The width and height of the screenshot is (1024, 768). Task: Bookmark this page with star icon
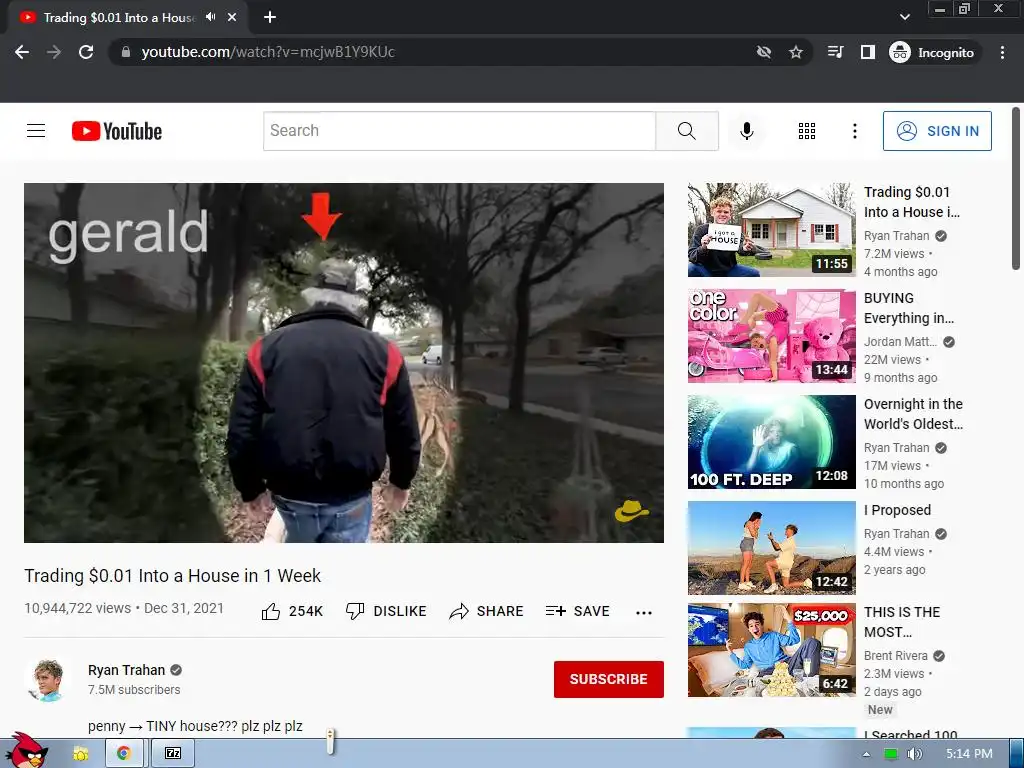(795, 52)
